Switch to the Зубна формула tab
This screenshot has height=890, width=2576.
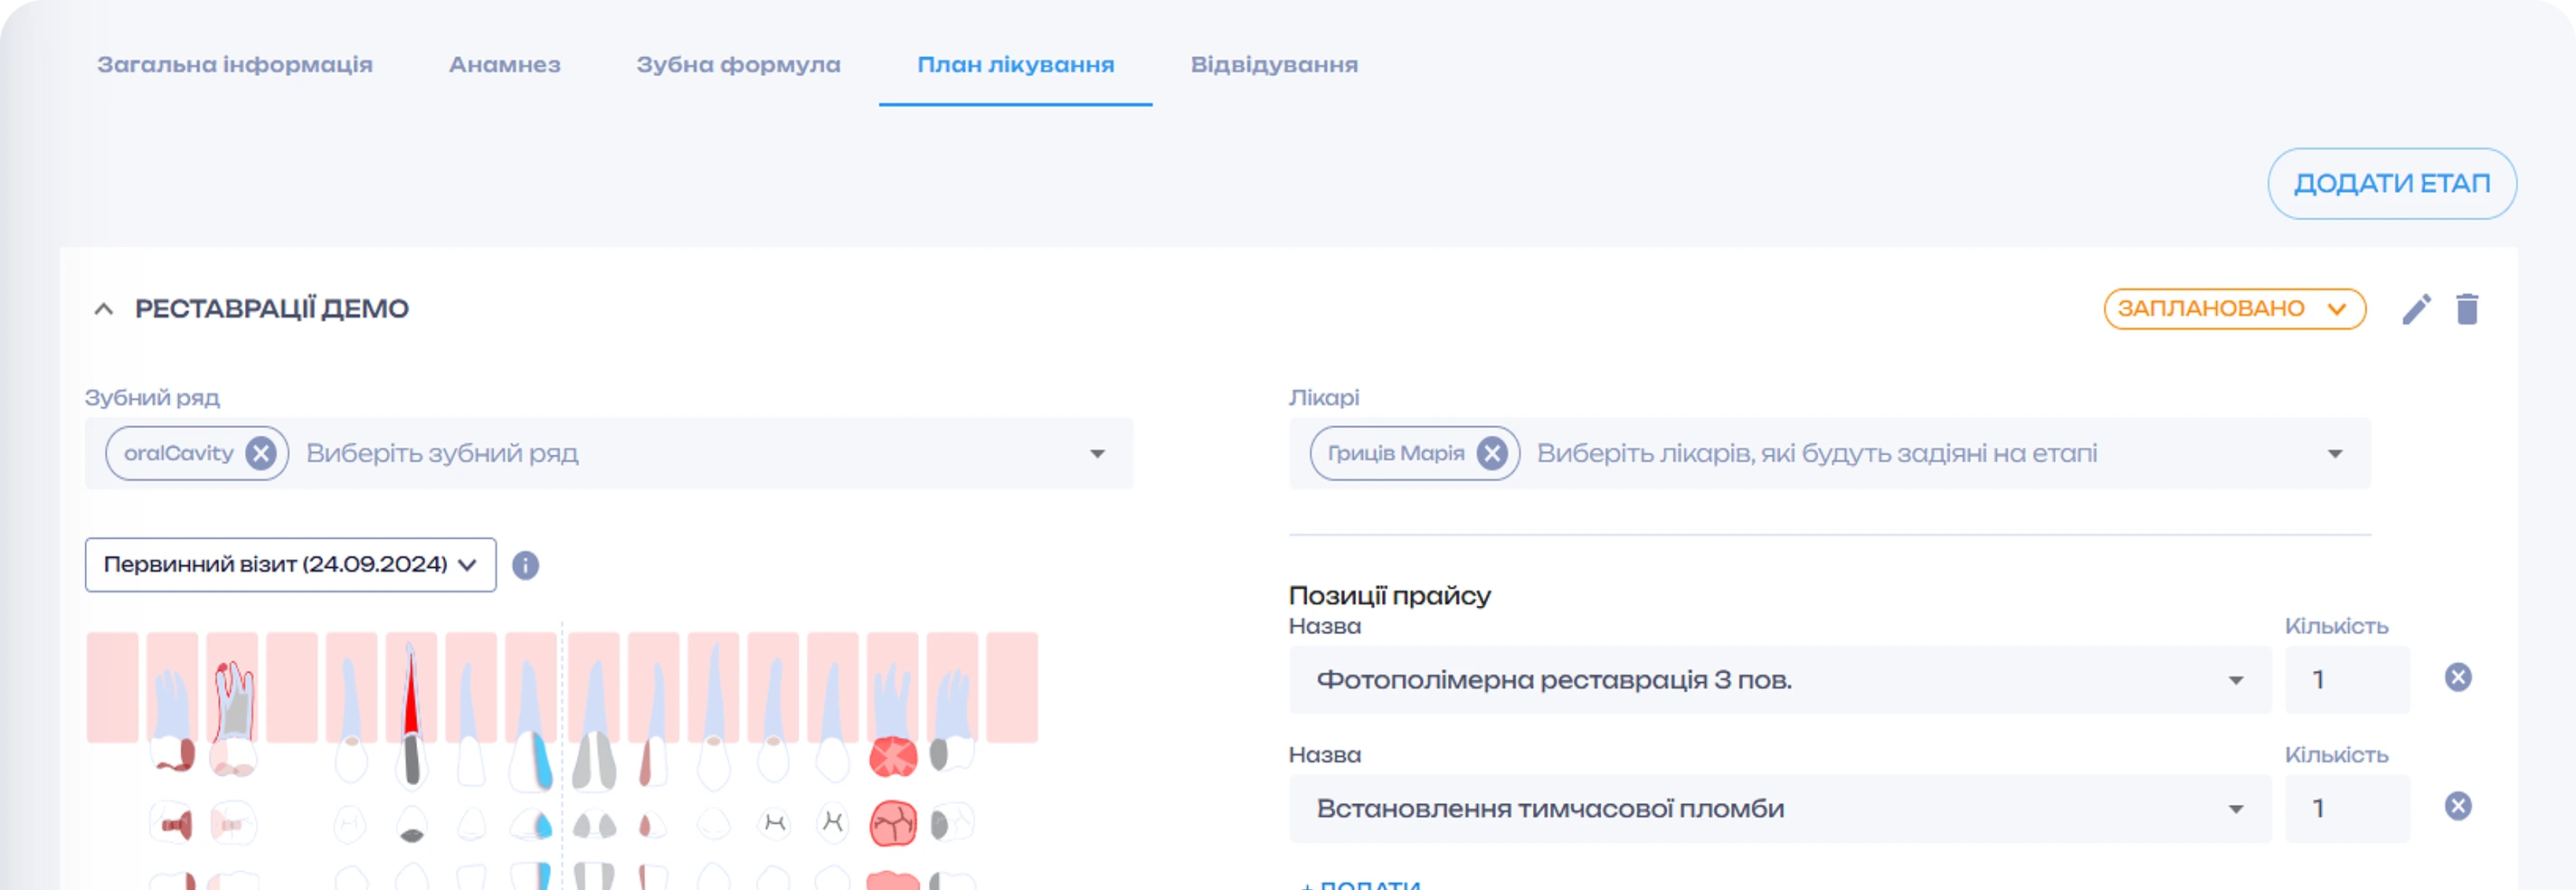coord(737,64)
